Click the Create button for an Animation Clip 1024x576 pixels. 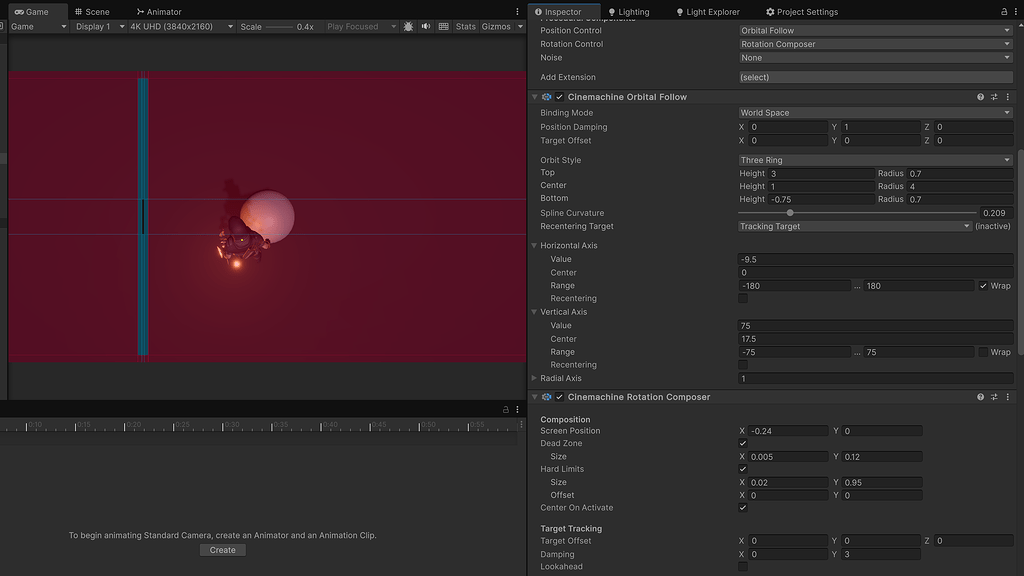pyautogui.click(x=222, y=549)
